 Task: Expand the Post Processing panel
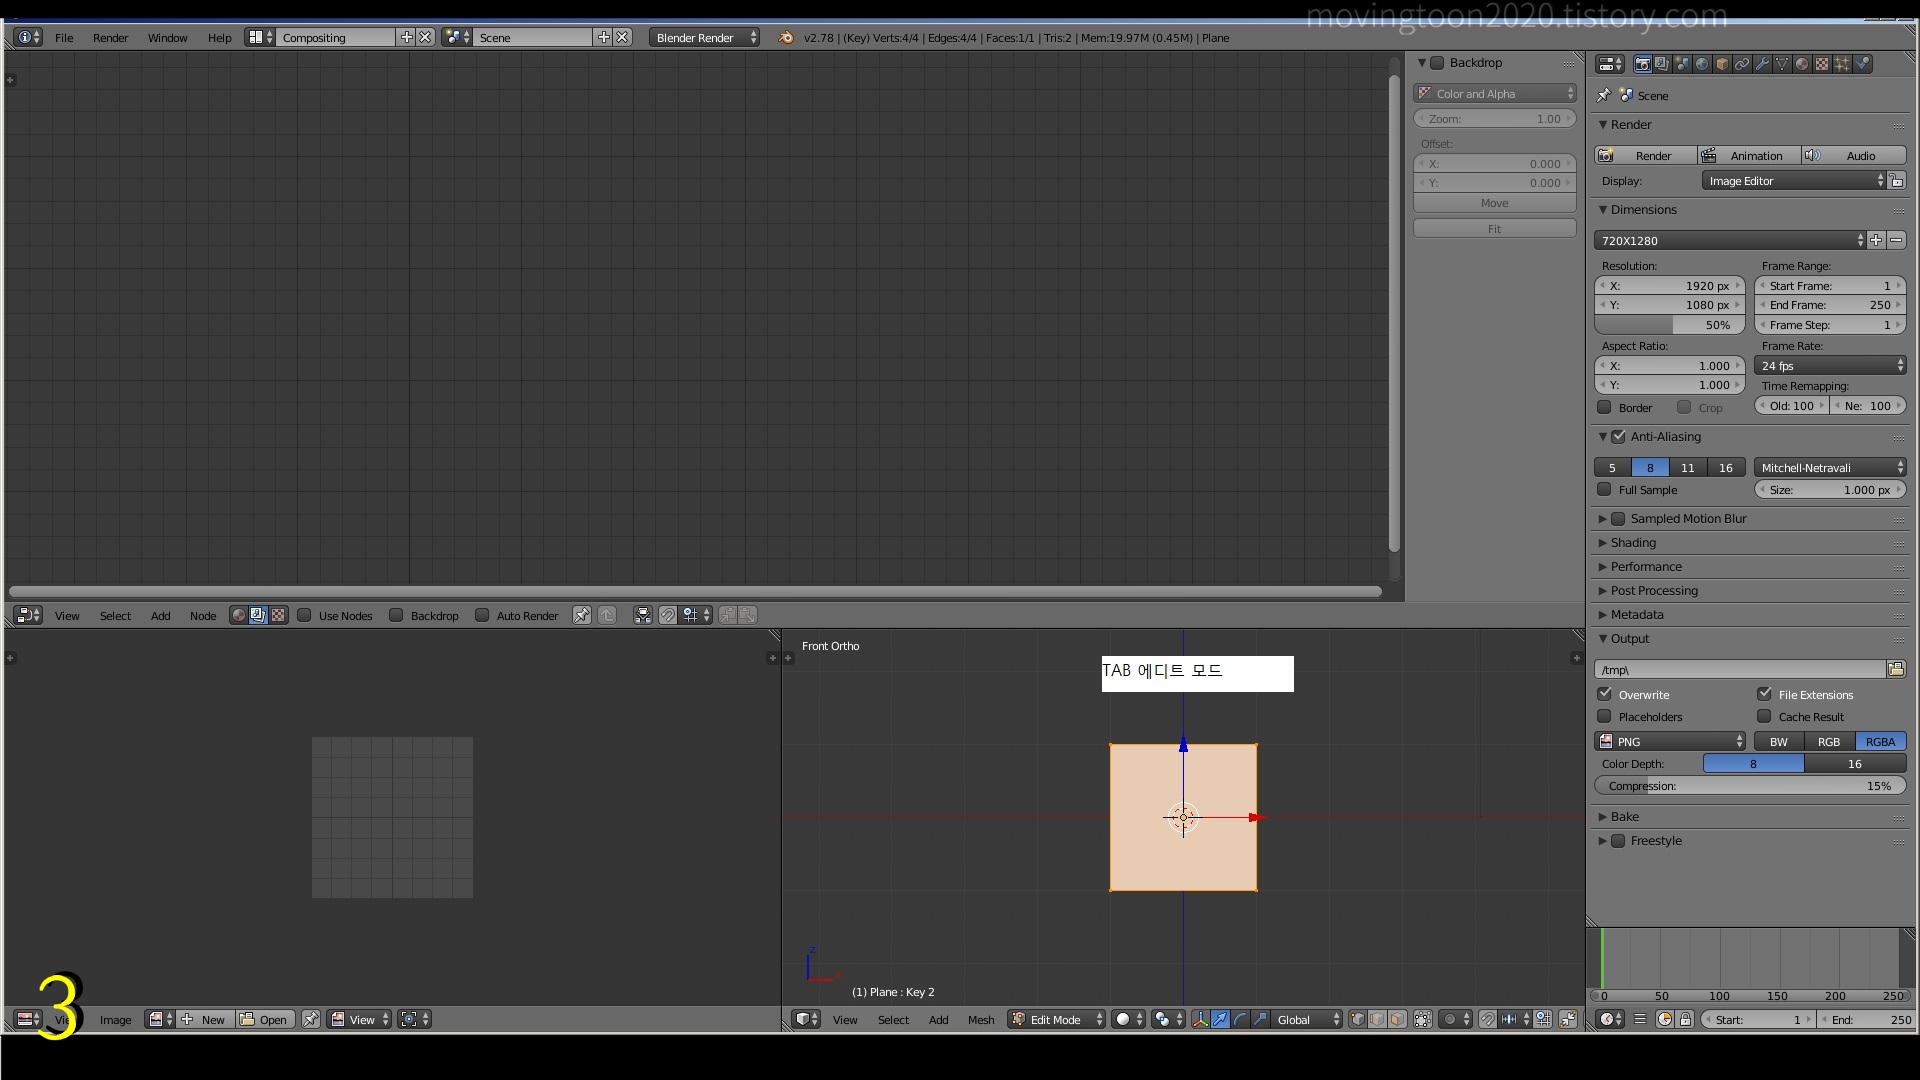1654,590
